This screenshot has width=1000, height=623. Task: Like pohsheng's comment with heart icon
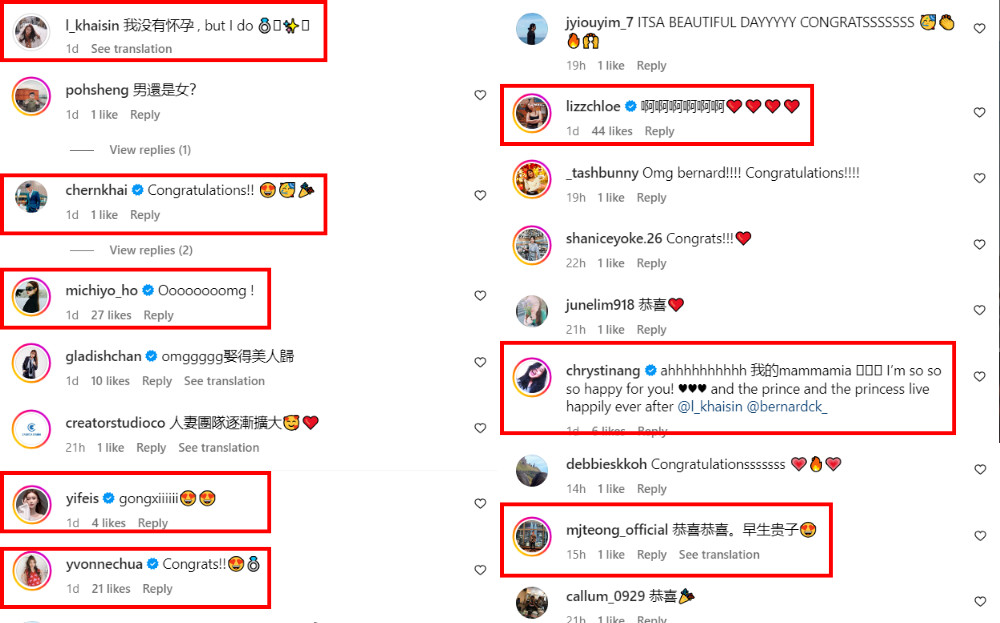480,95
